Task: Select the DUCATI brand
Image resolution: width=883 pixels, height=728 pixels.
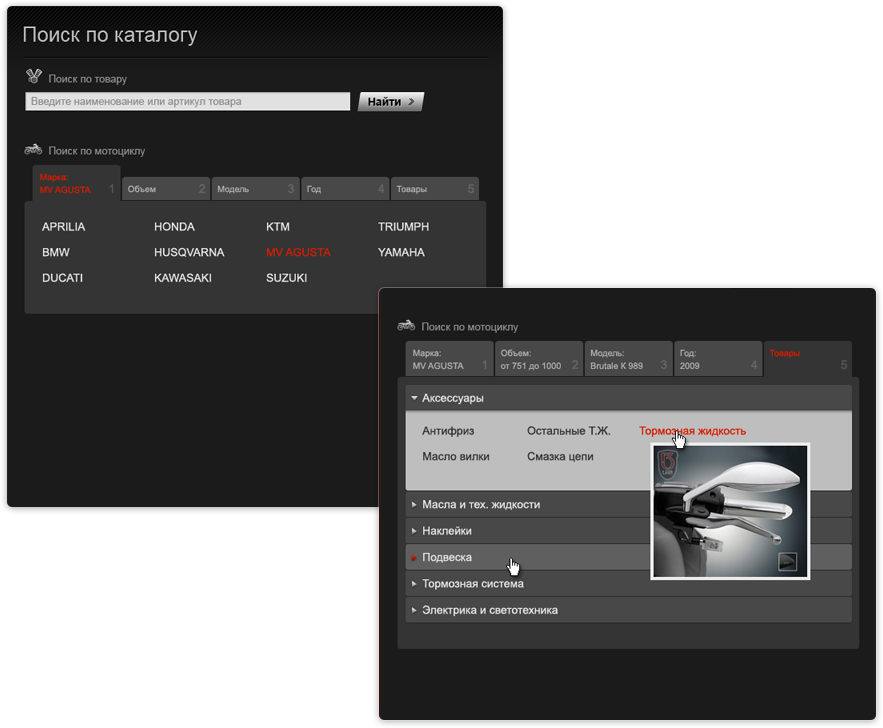Action: click(x=63, y=278)
